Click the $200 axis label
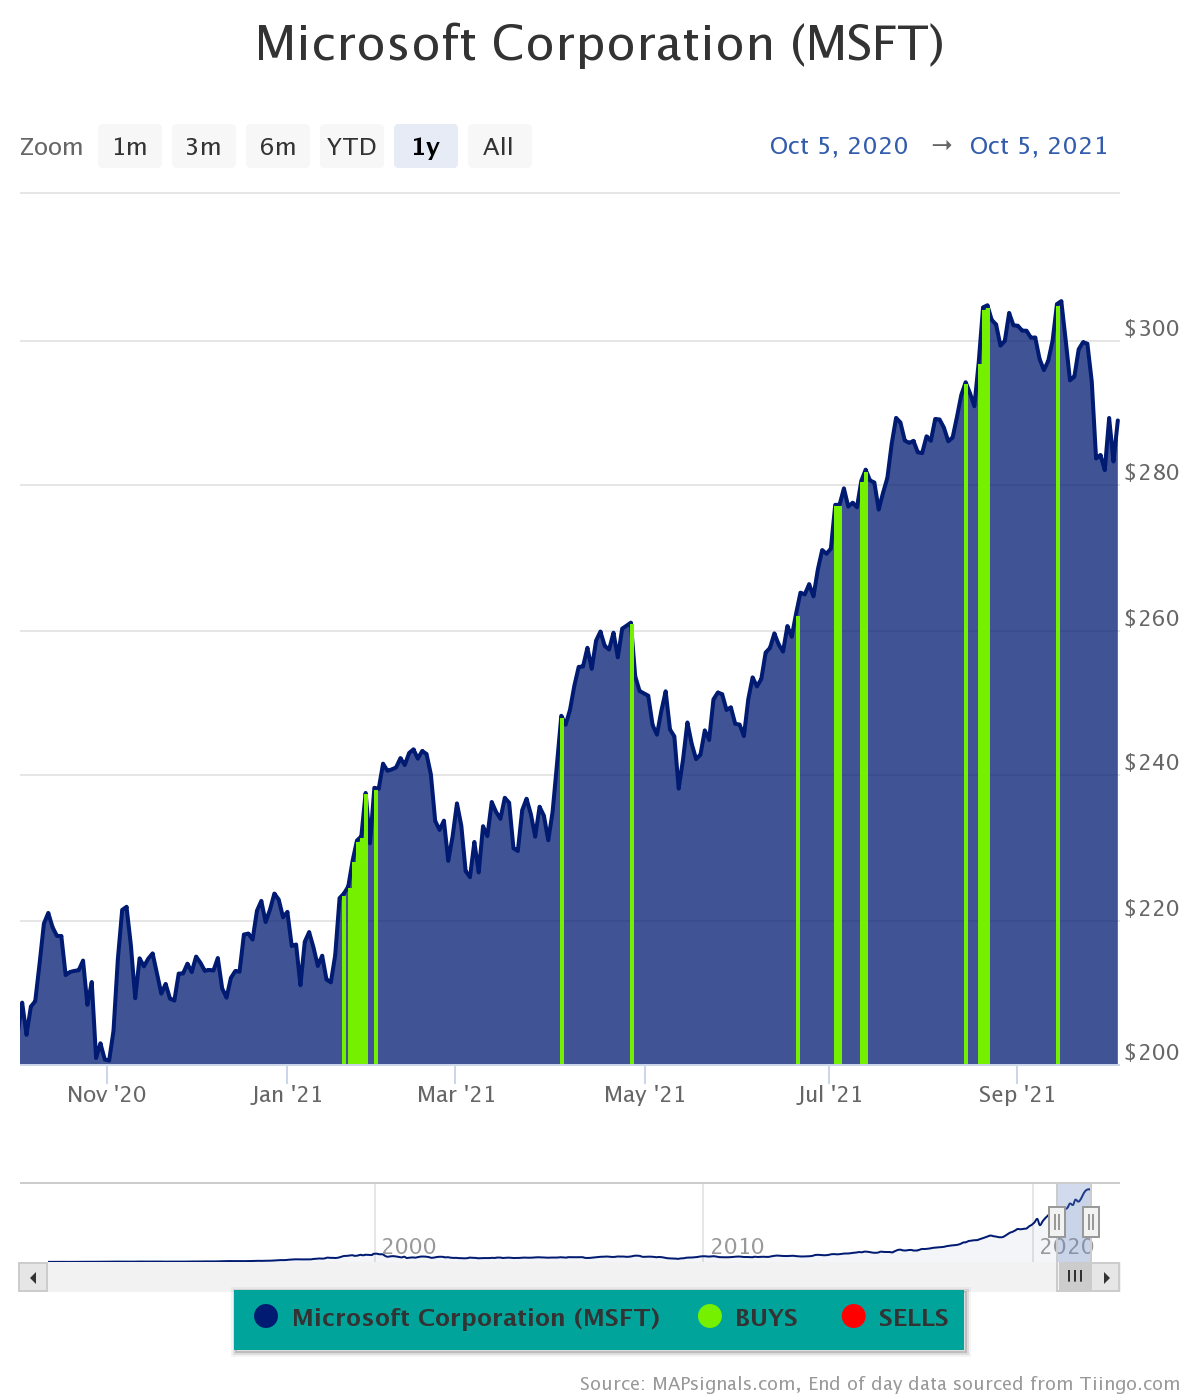 pyautogui.click(x=1152, y=1052)
